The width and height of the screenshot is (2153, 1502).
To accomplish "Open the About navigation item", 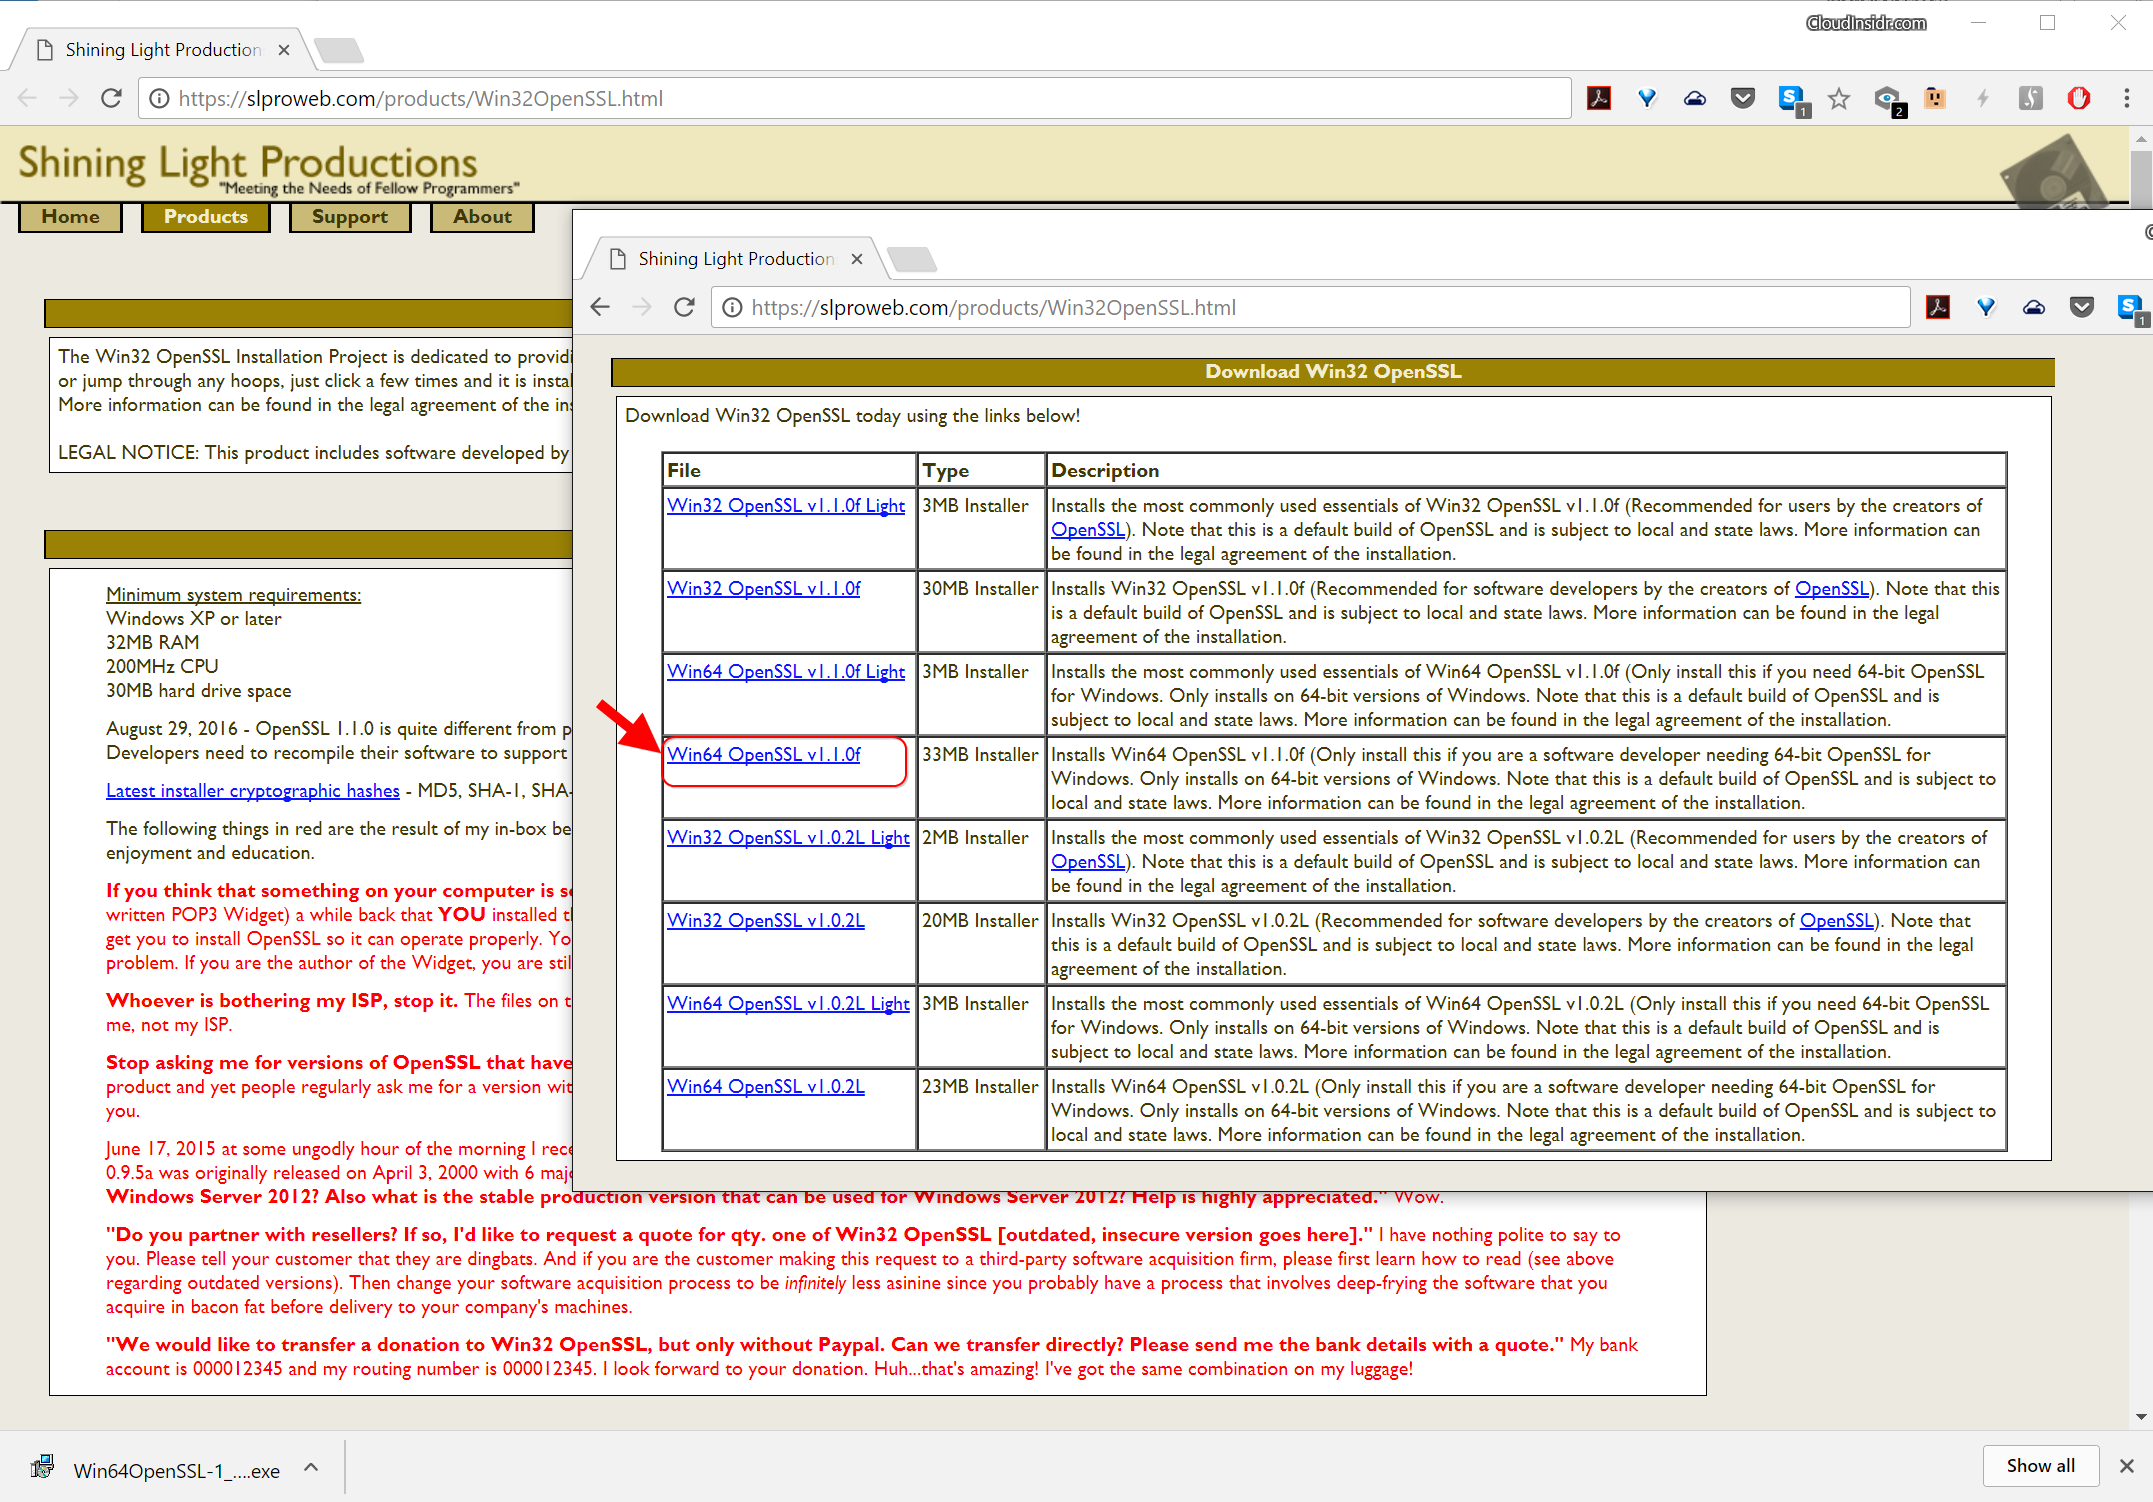I will [482, 217].
